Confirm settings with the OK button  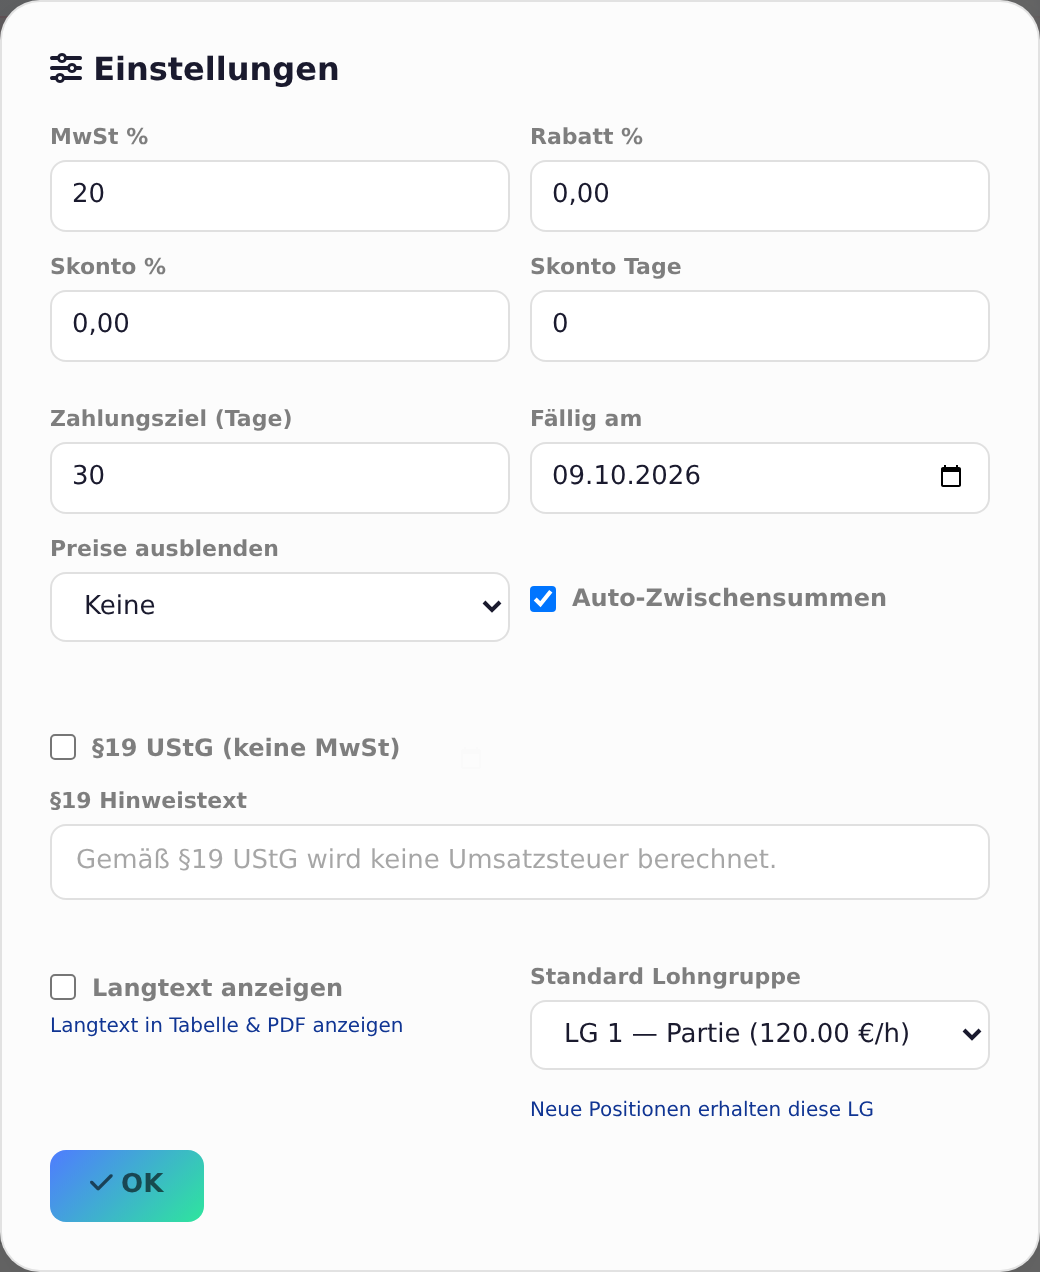tap(127, 1186)
